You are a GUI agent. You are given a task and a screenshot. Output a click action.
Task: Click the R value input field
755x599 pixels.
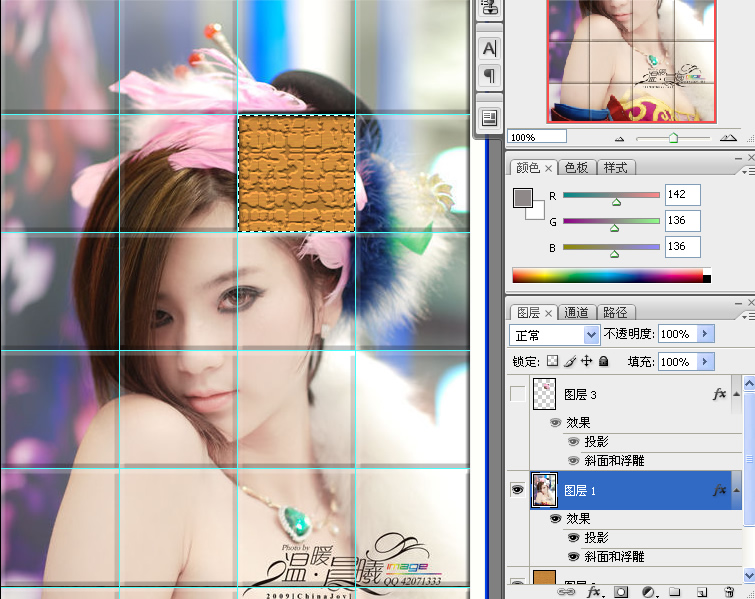(x=682, y=195)
